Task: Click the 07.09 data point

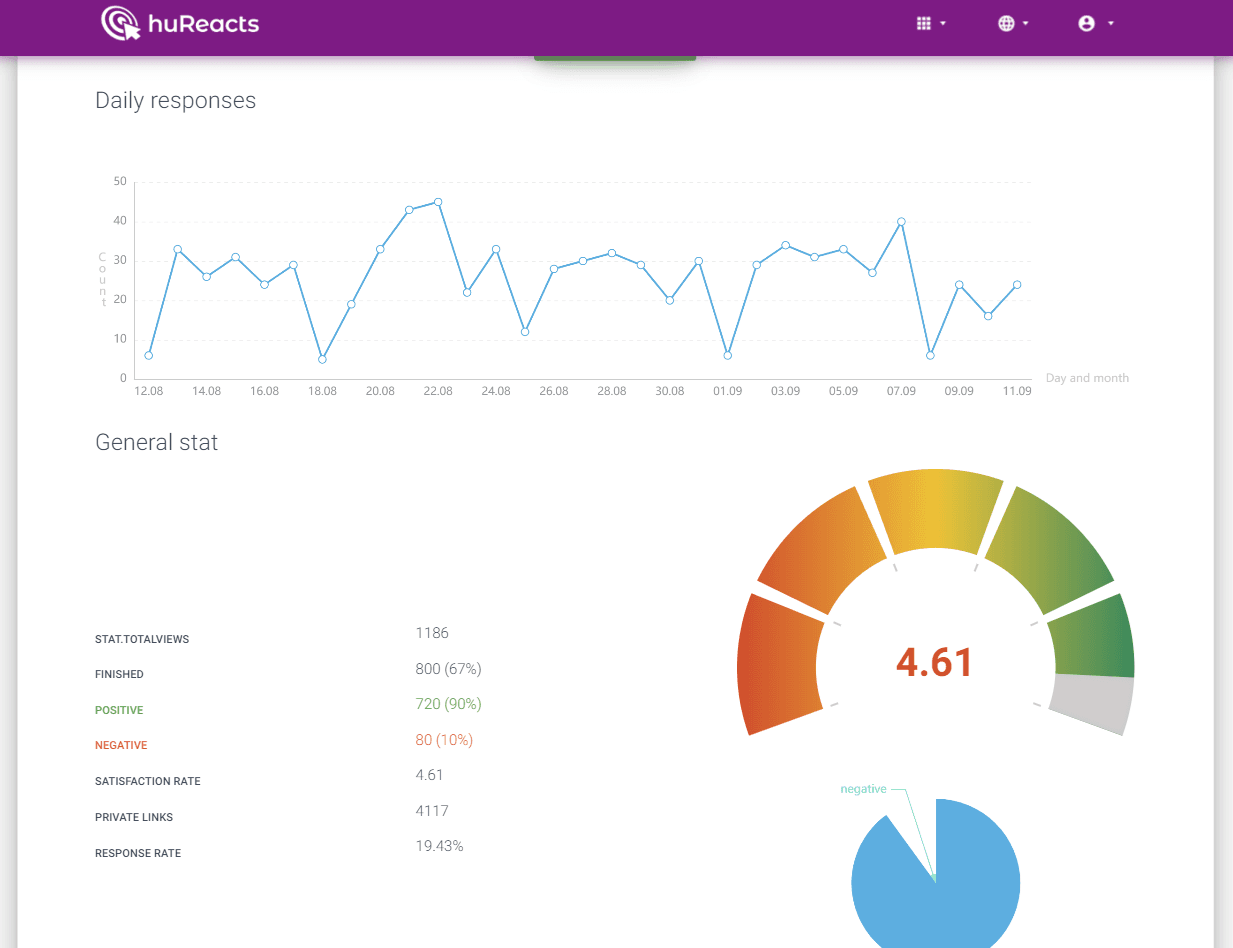Action: (x=901, y=222)
